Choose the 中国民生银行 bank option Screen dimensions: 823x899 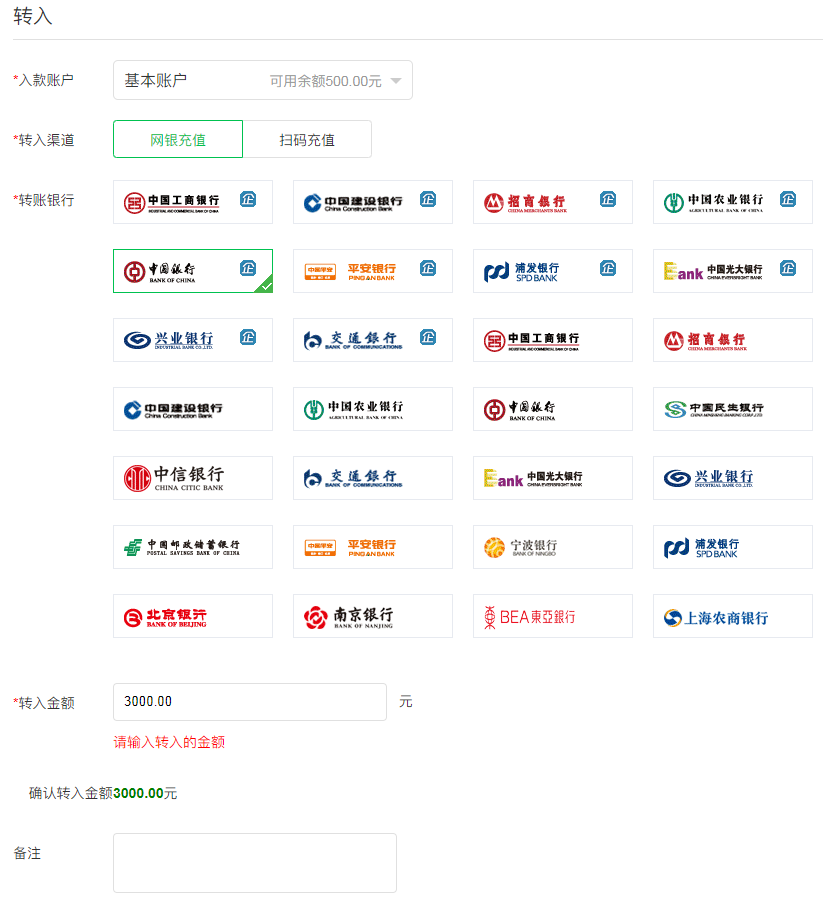coord(733,409)
